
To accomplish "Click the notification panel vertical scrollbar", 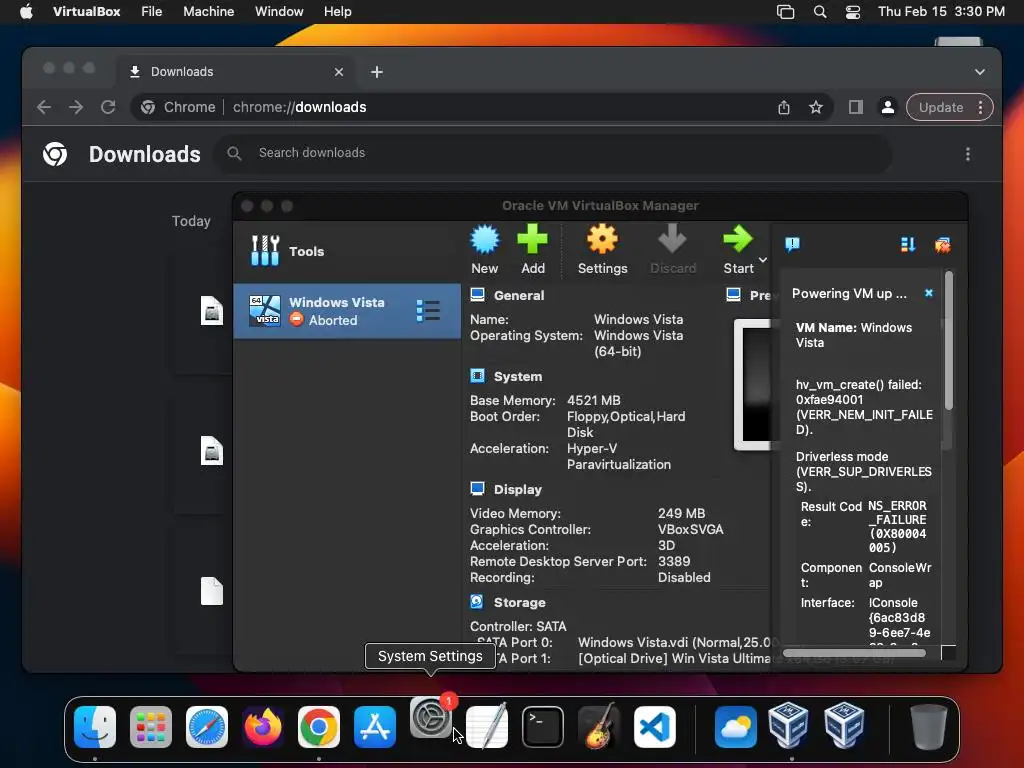I will [949, 341].
